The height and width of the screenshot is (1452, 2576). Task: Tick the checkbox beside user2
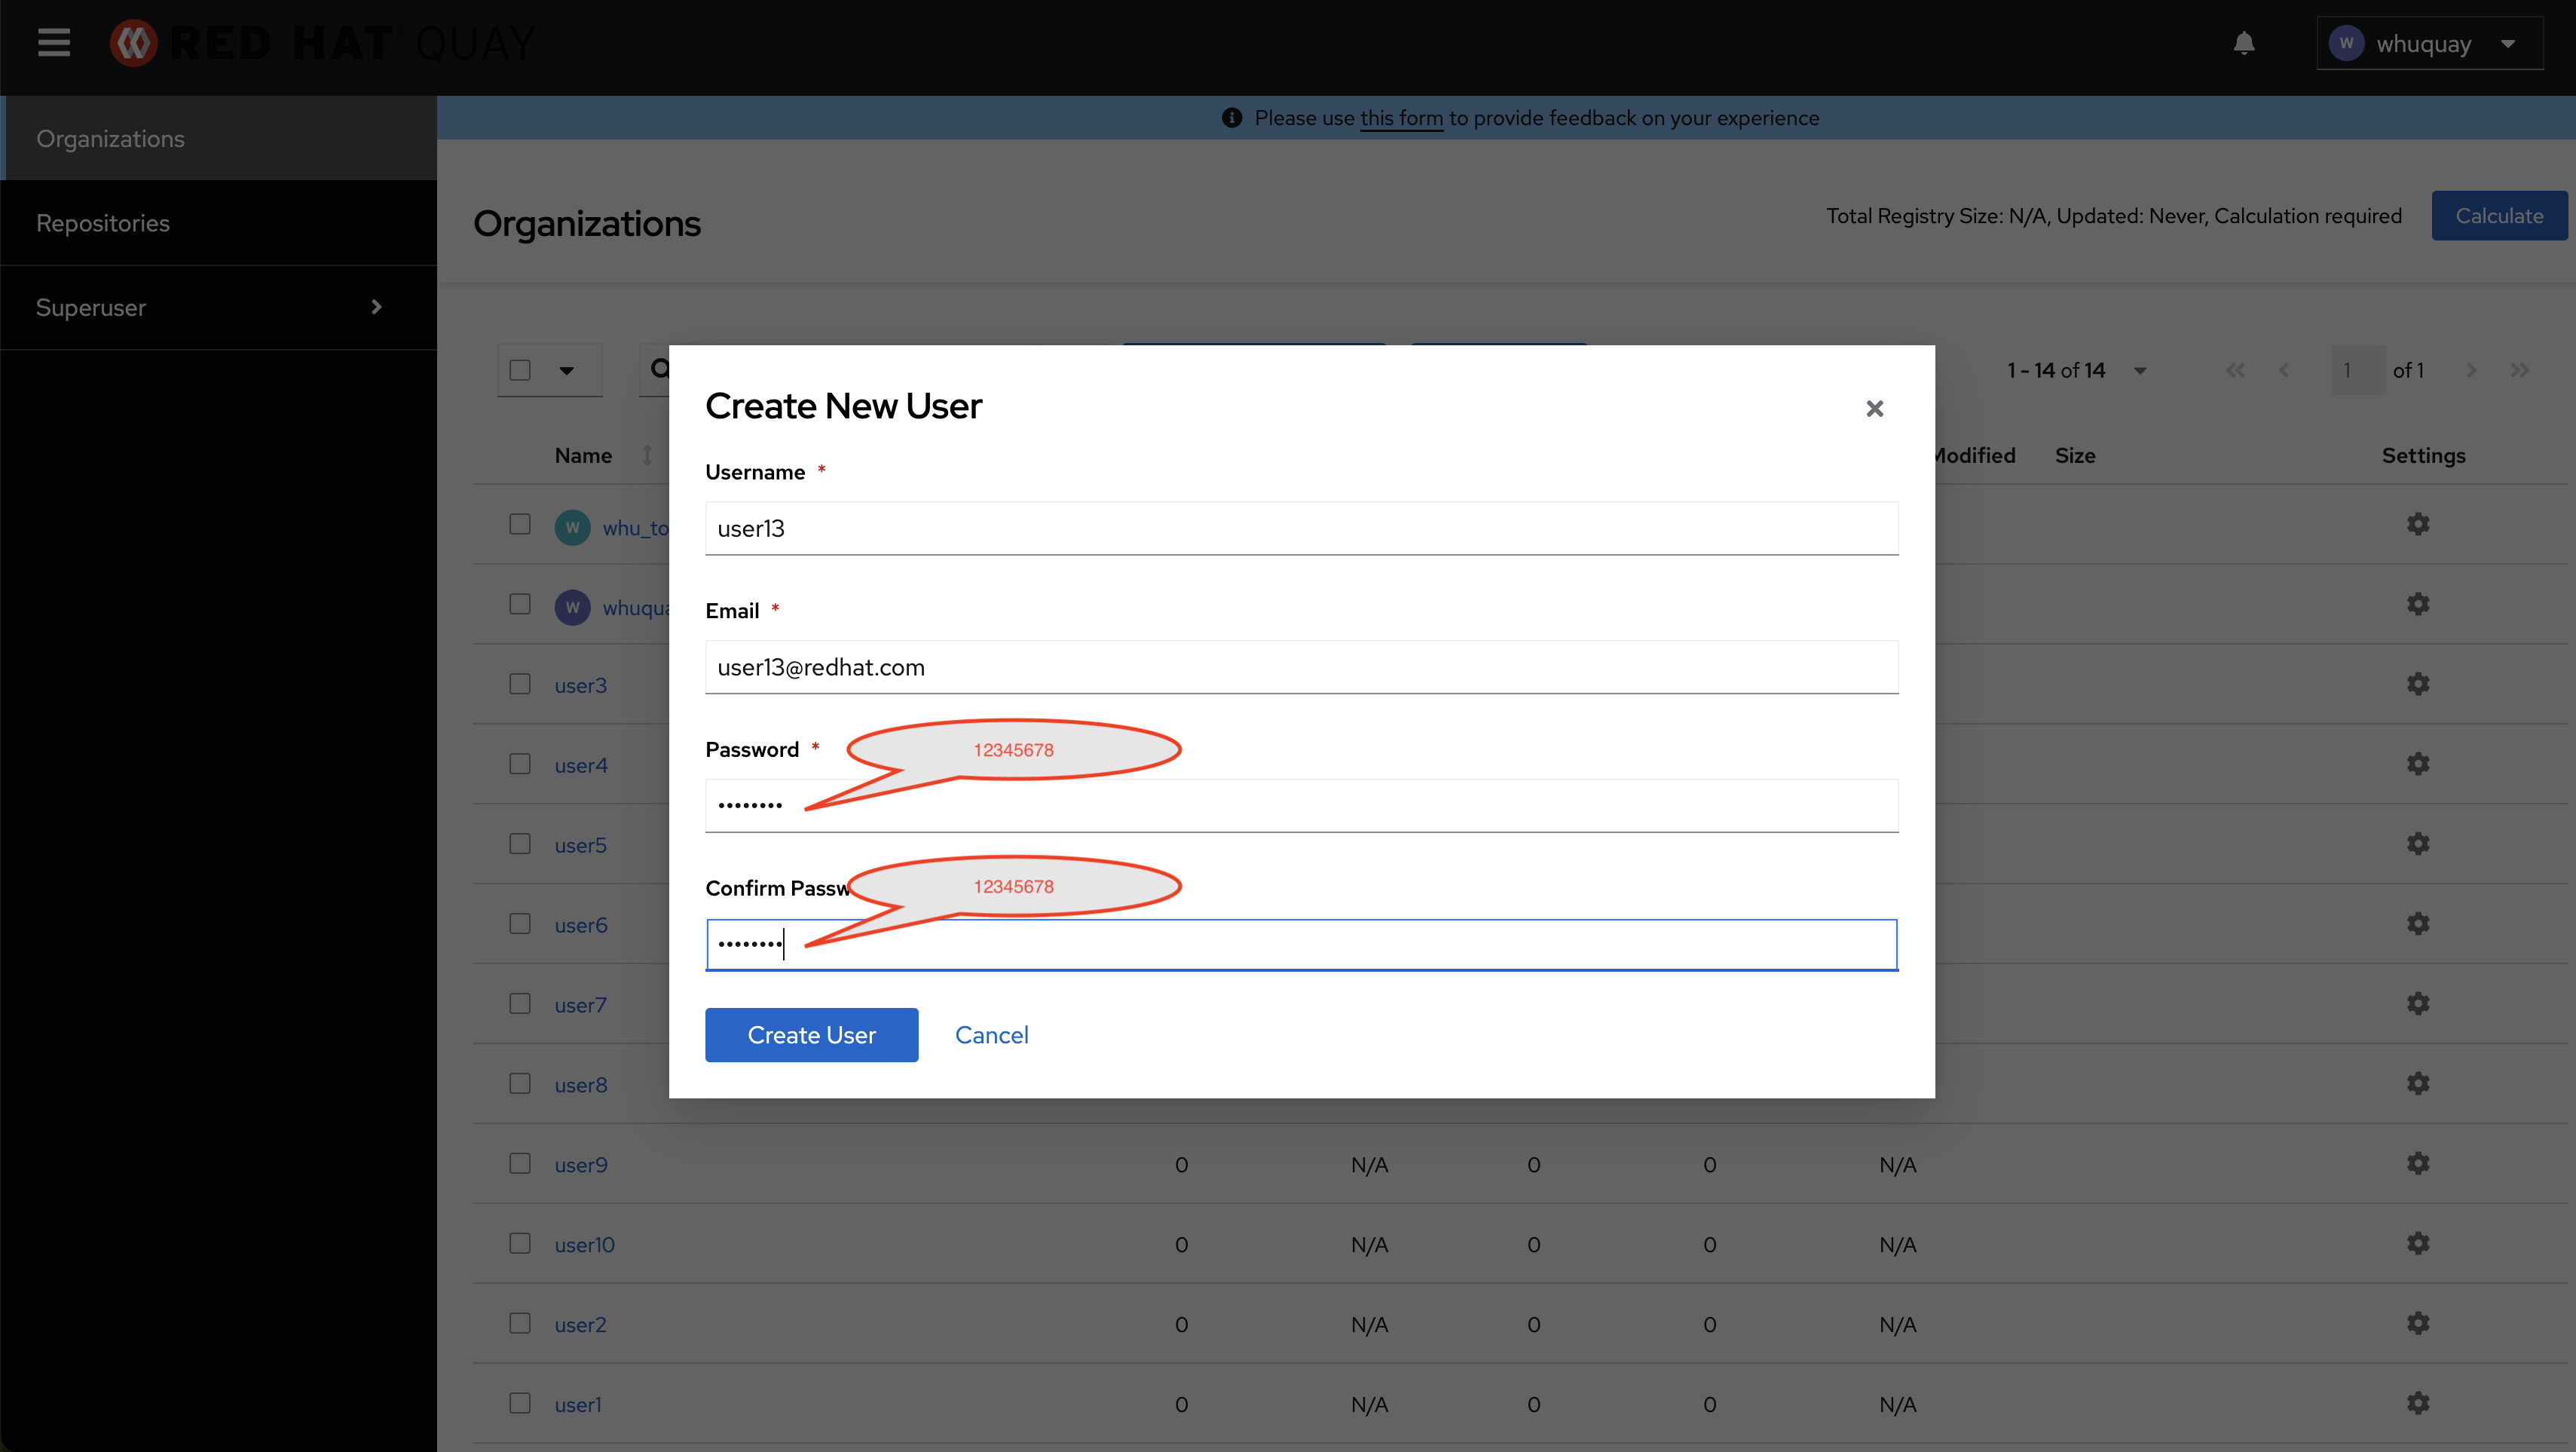(519, 1323)
